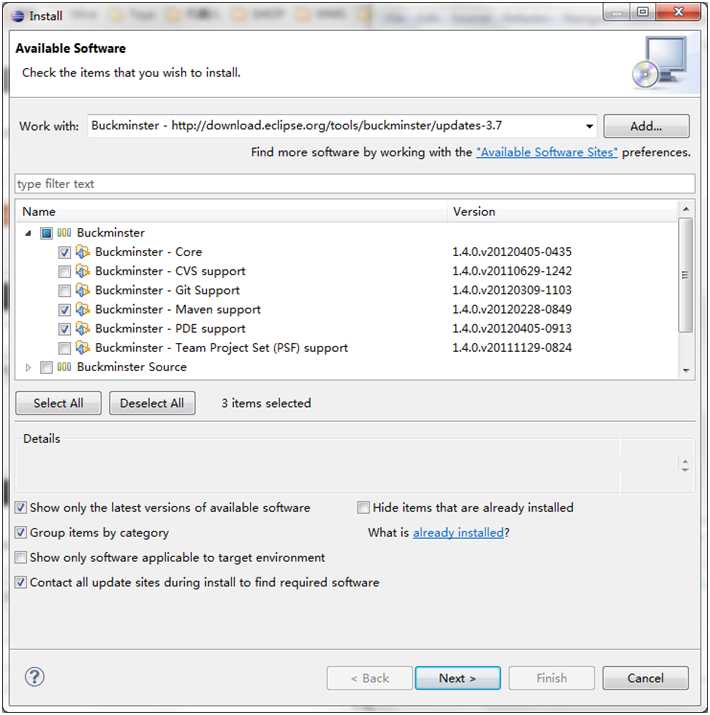Screen dimensions: 710x715
Task: Disable Group items by category
Action: [21, 533]
